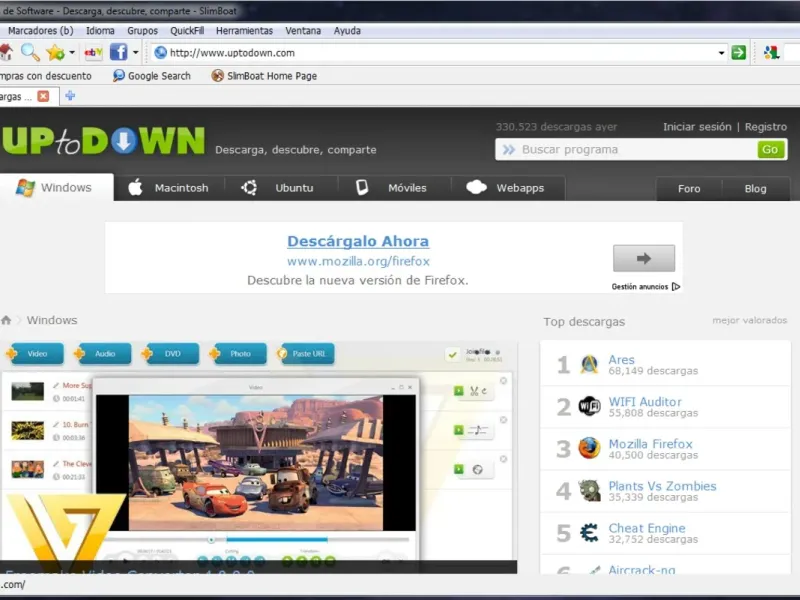Expand the Facebook dropdown arrow
800x600 pixels.
[x=135, y=52]
